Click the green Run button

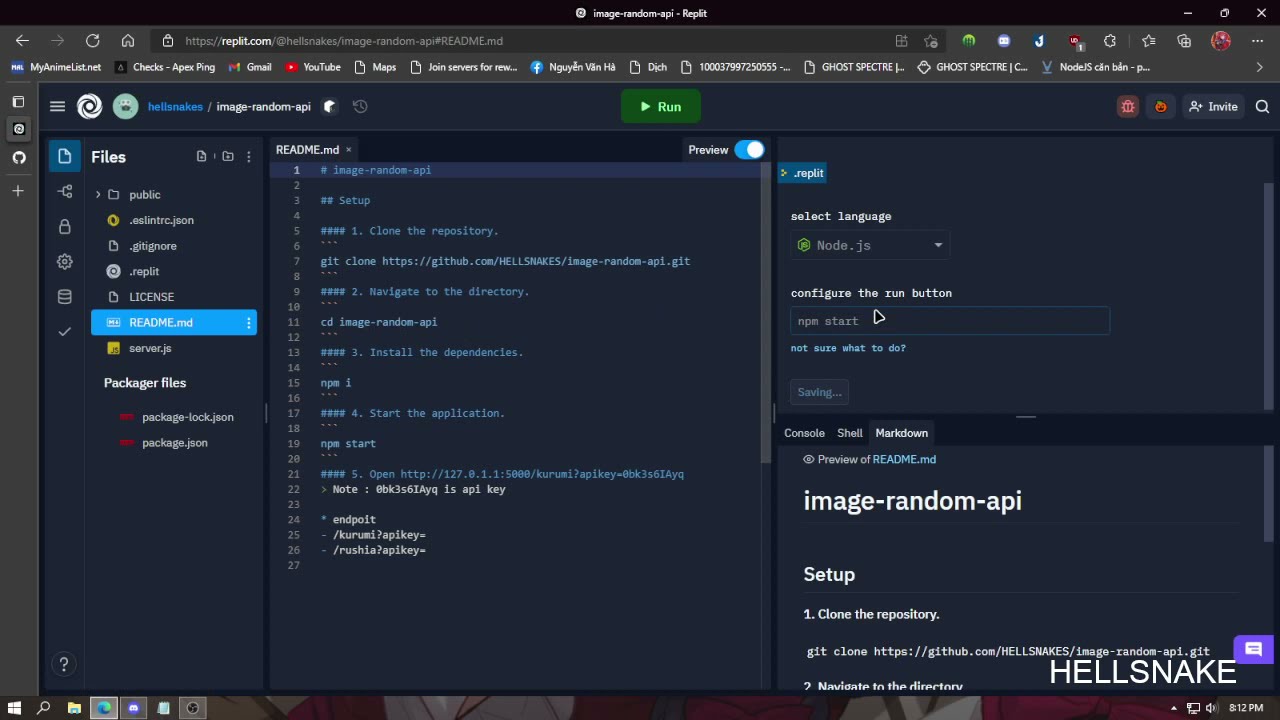click(x=660, y=106)
